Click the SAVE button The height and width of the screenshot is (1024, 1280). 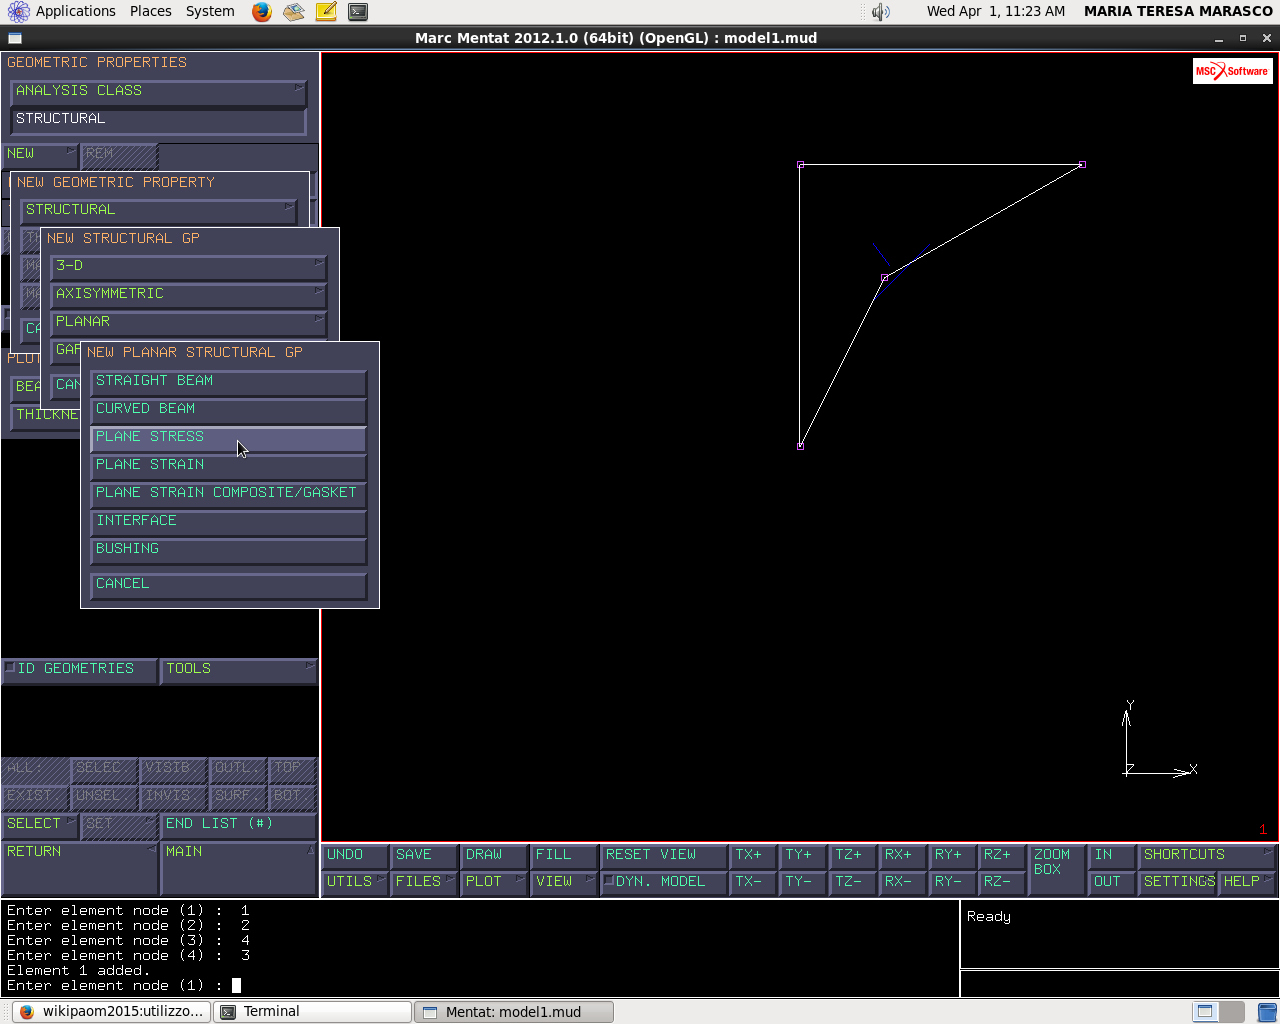[x=425, y=855]
